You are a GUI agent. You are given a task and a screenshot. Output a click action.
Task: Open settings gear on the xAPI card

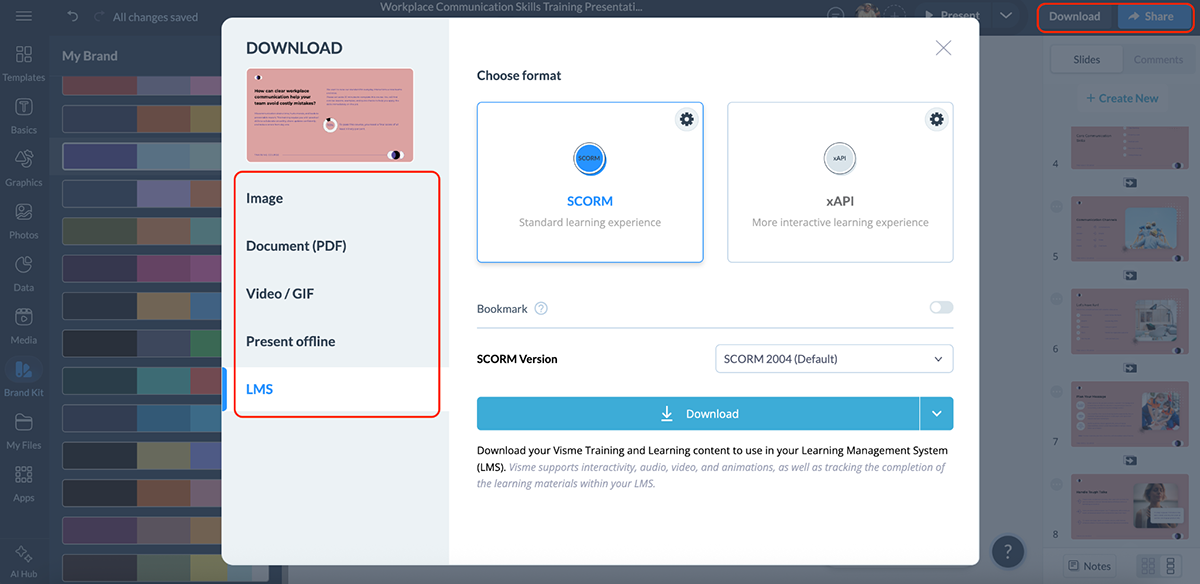(x=936, y=118)
